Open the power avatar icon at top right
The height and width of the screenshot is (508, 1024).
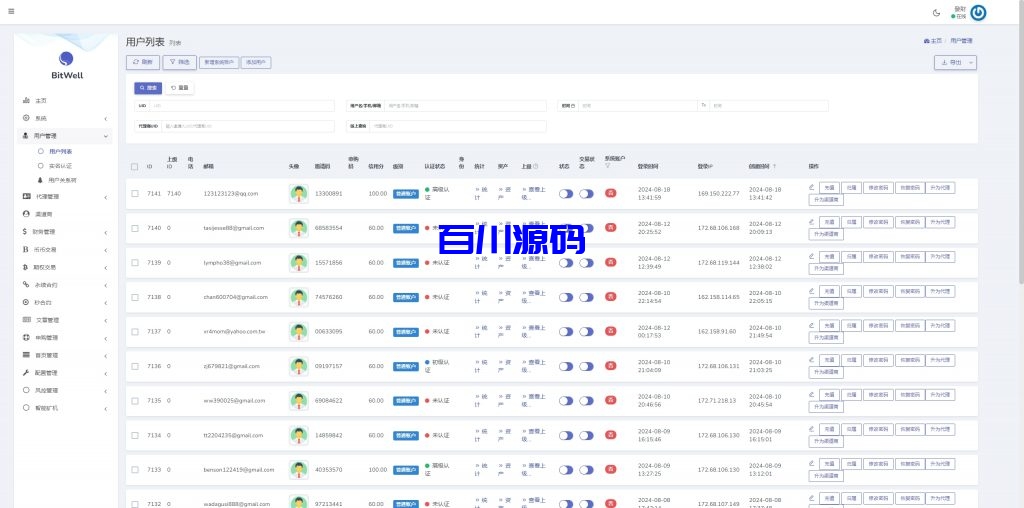tap(978, 12)
